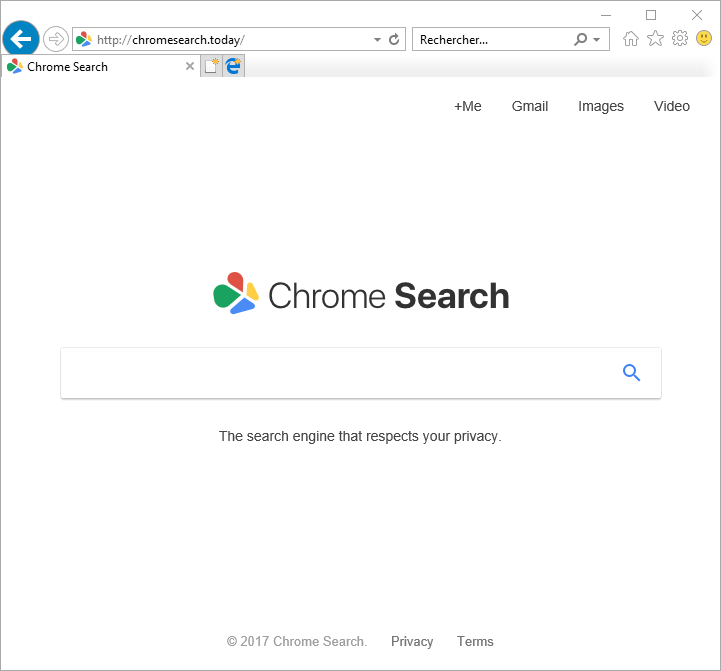Open the Privacy link in footer
The height and width of the screenshot is (671, 721).
click(412, 641)
